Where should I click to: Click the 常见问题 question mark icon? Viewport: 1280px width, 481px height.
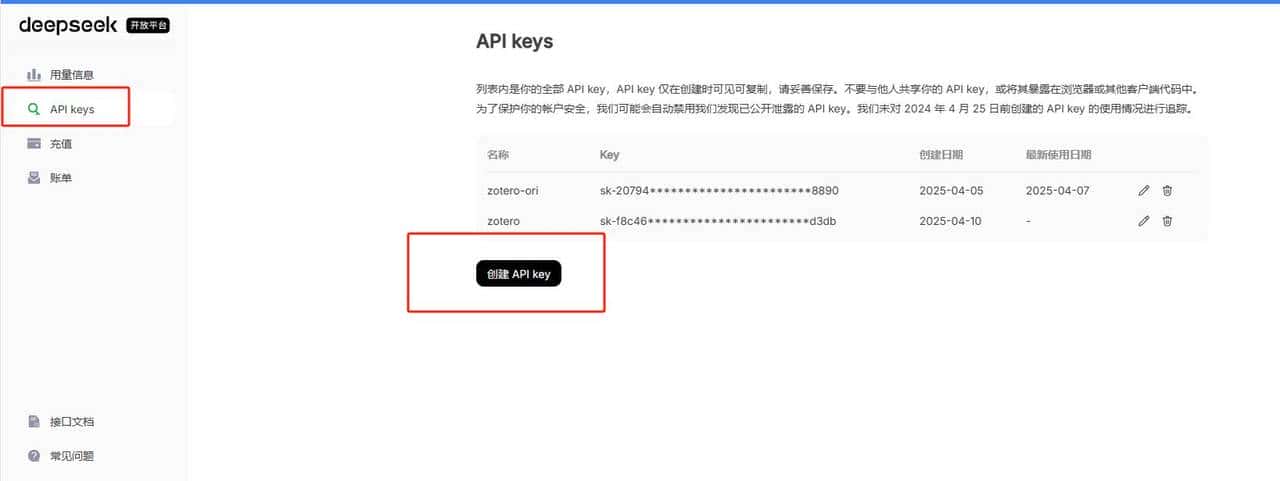tap(34, 456)
